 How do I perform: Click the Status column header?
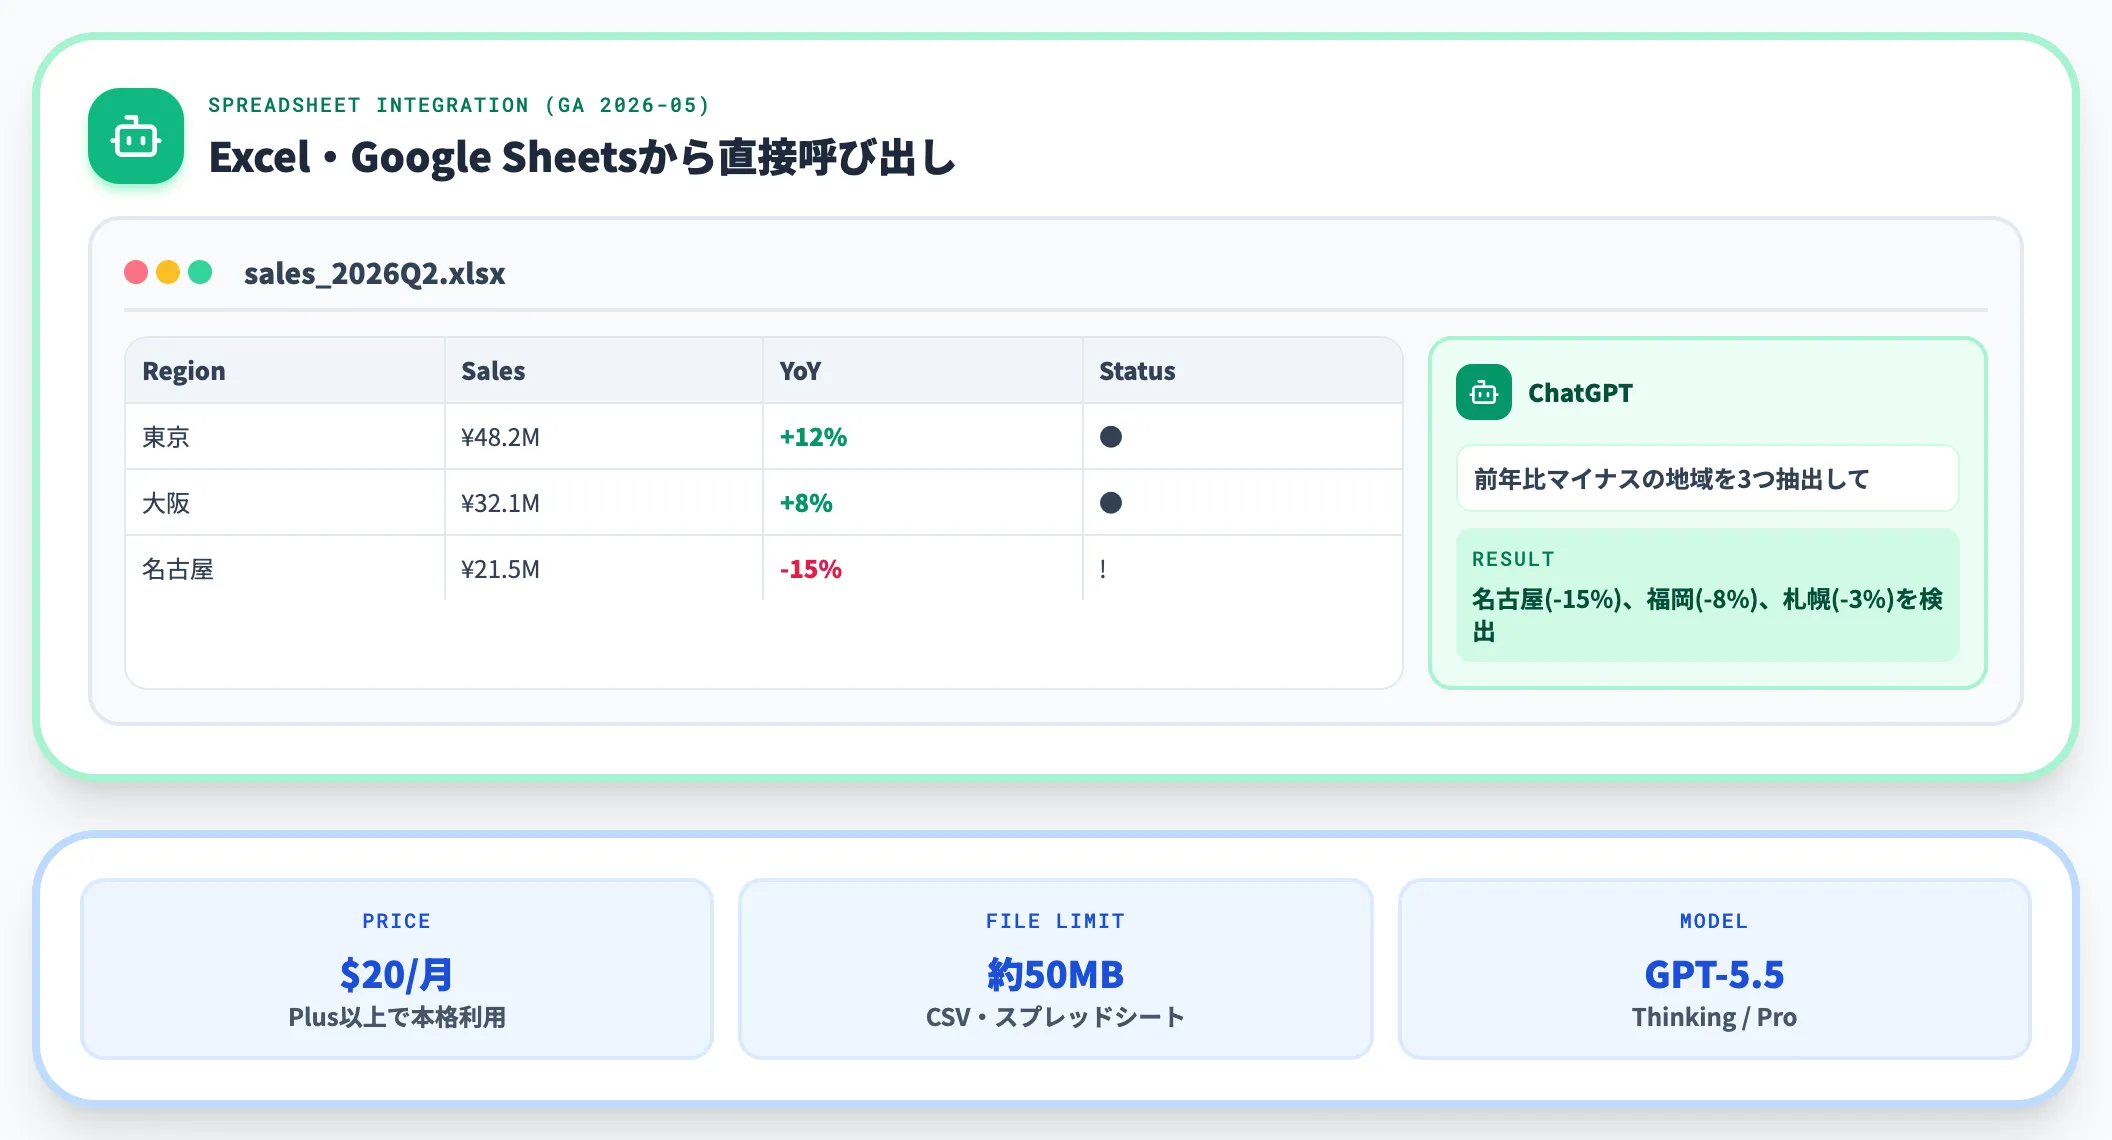[x=1242, y=371]
